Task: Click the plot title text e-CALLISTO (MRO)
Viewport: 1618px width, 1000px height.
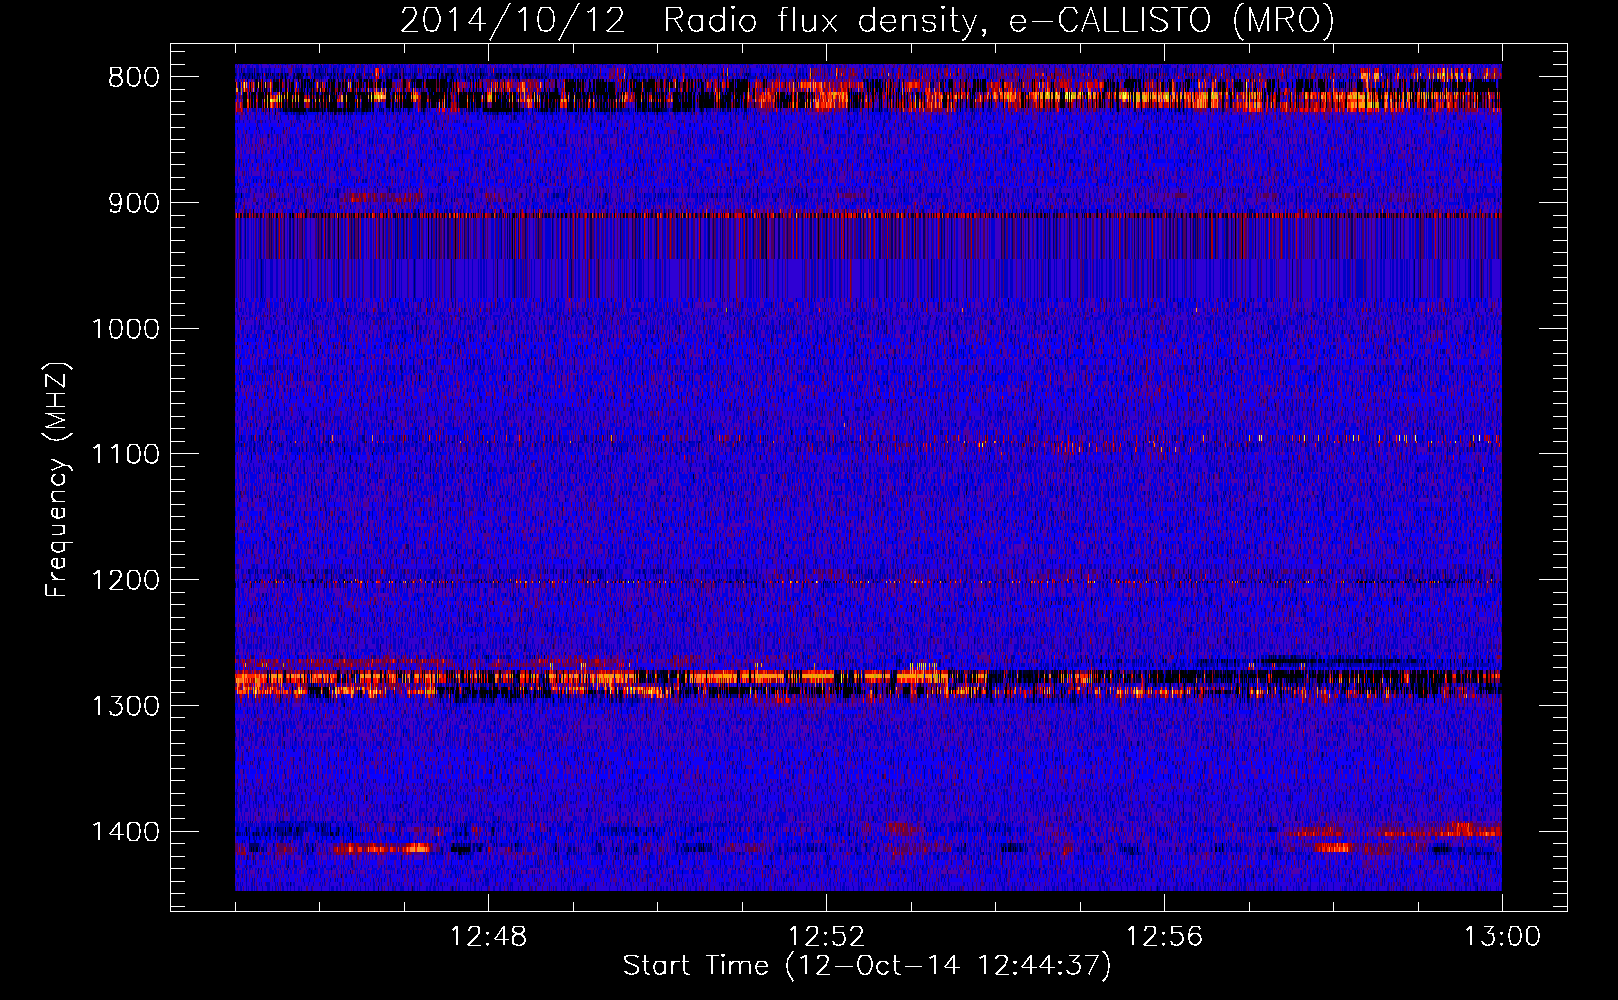Action: pyautogui.click(x=1171, y=20)
